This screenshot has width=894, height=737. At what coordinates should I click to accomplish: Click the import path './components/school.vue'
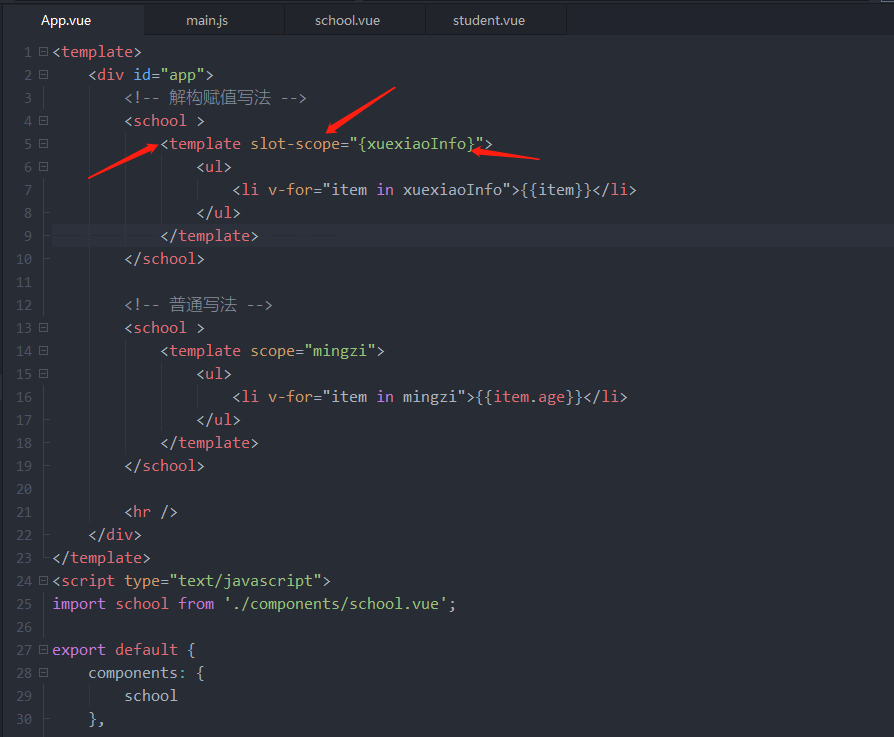[336, 604]
